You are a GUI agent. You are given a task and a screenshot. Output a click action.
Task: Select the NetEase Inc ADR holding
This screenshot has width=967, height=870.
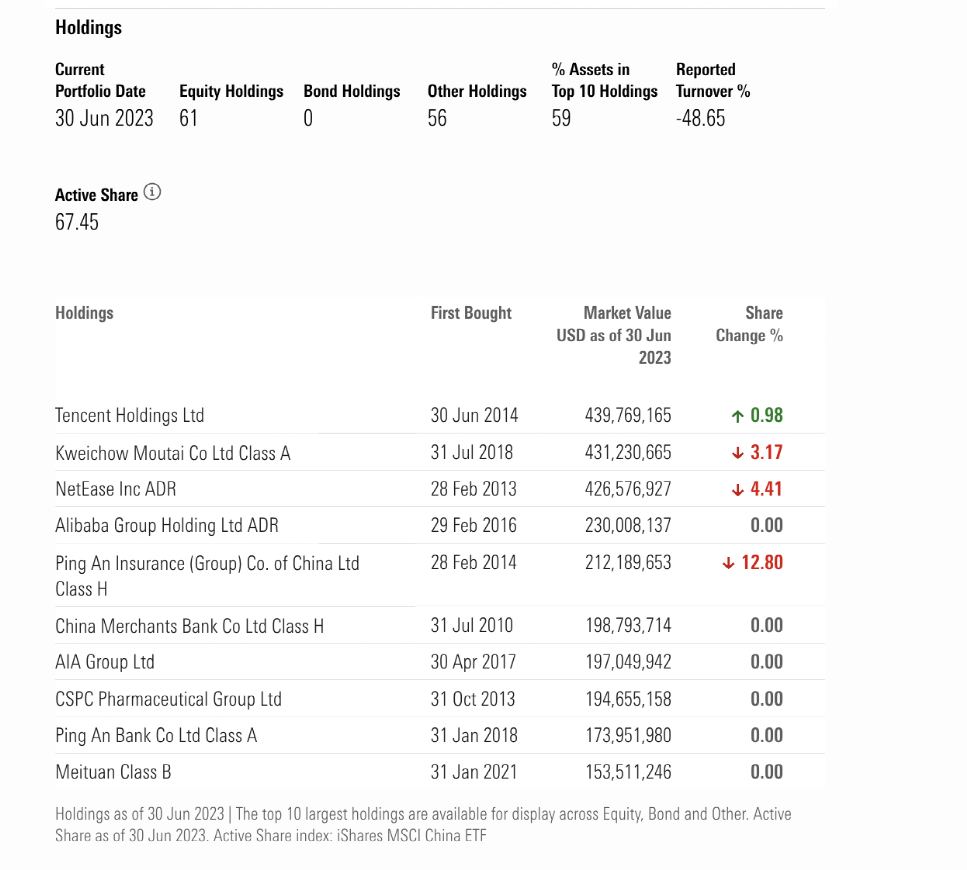coord(116,490)
